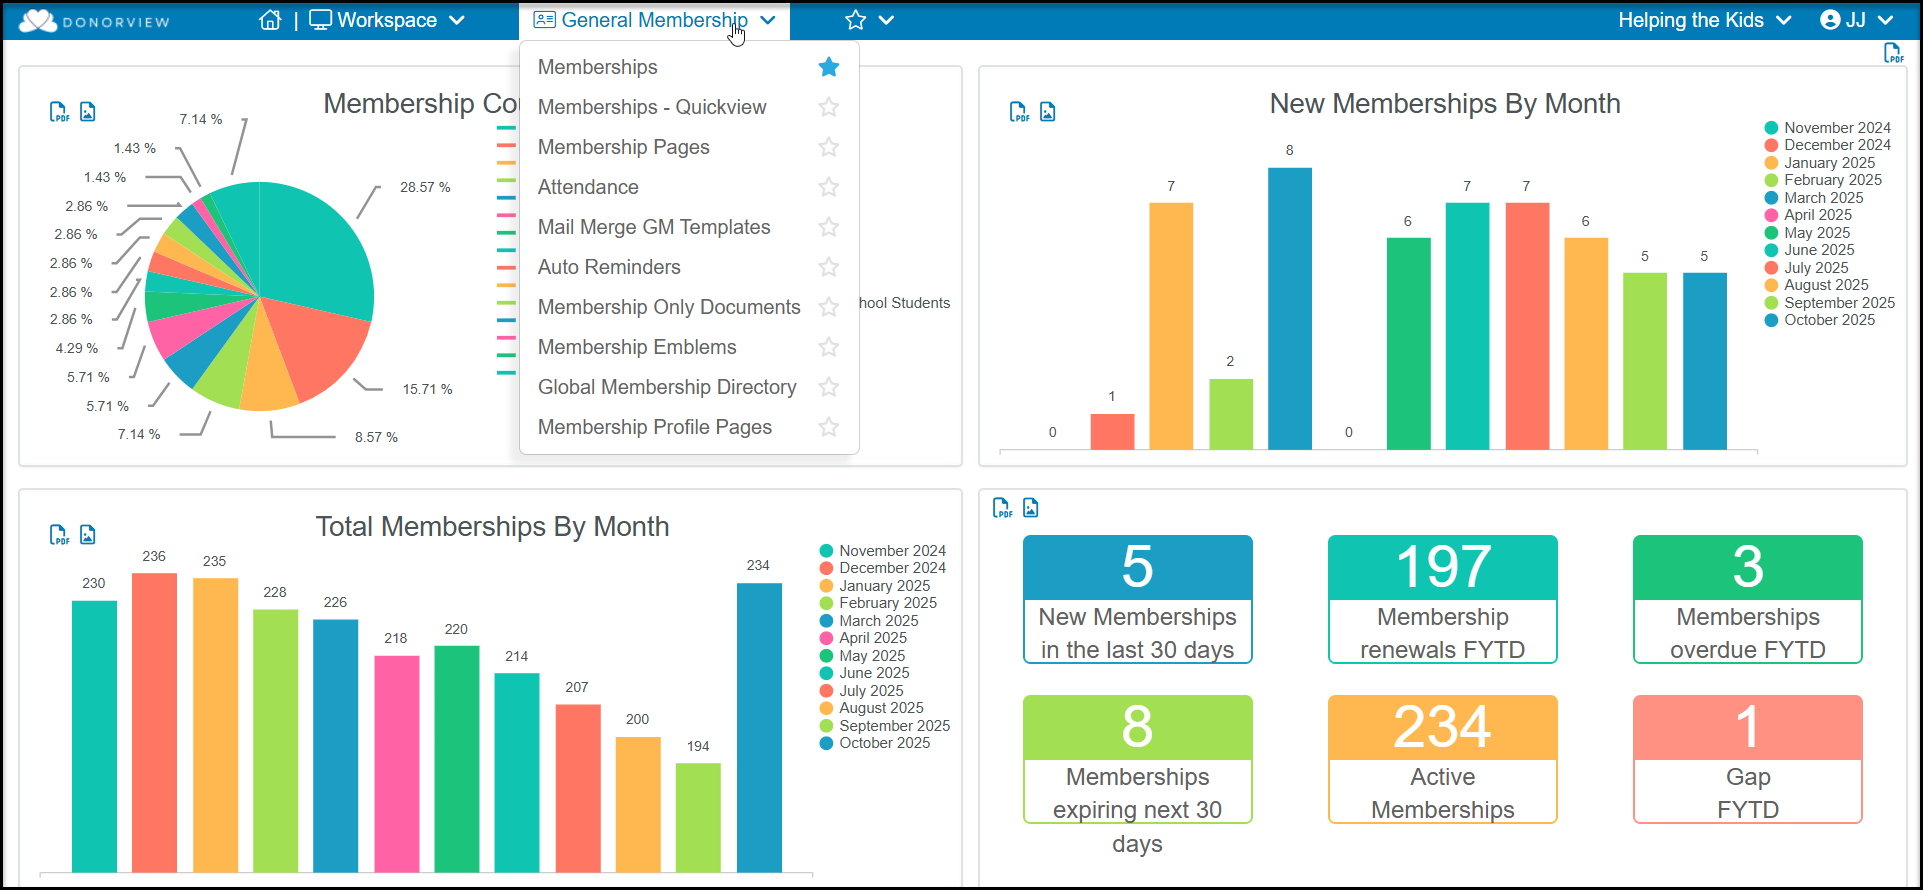Star the Attendance menu item
The image size is (1923, 890).
829,187
